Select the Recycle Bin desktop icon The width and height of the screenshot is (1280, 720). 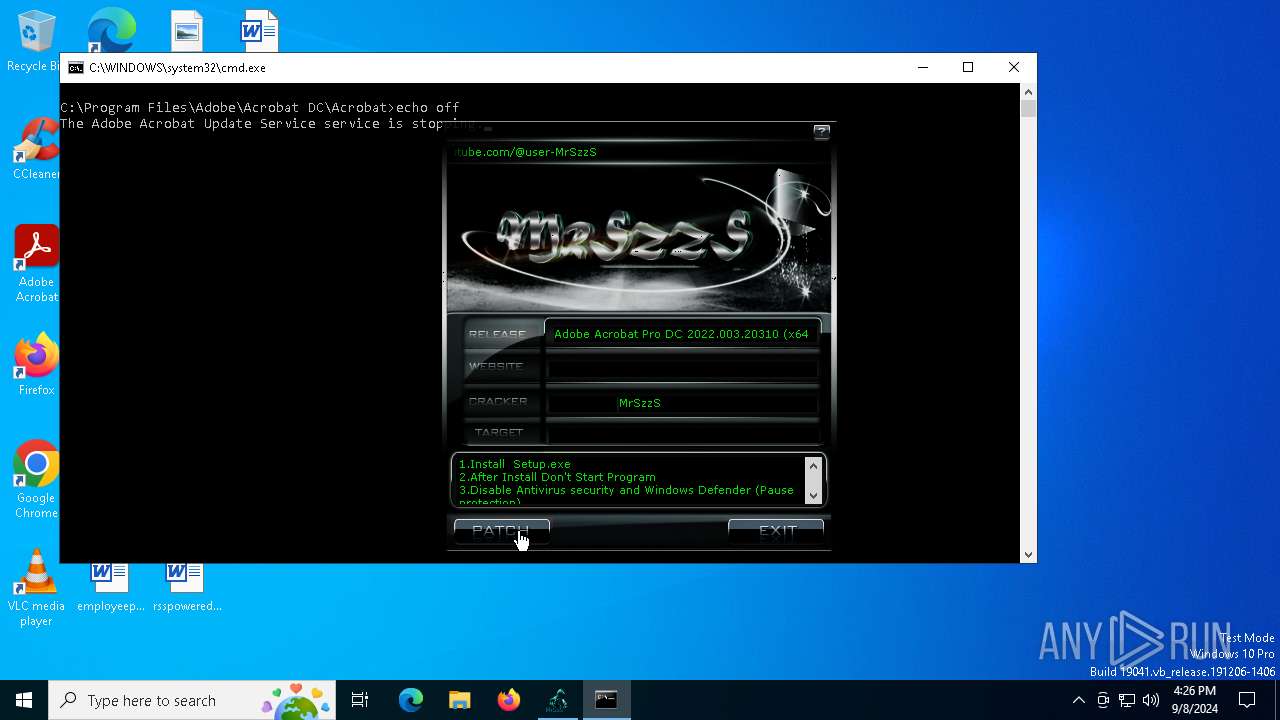click(x=36, y=41)
